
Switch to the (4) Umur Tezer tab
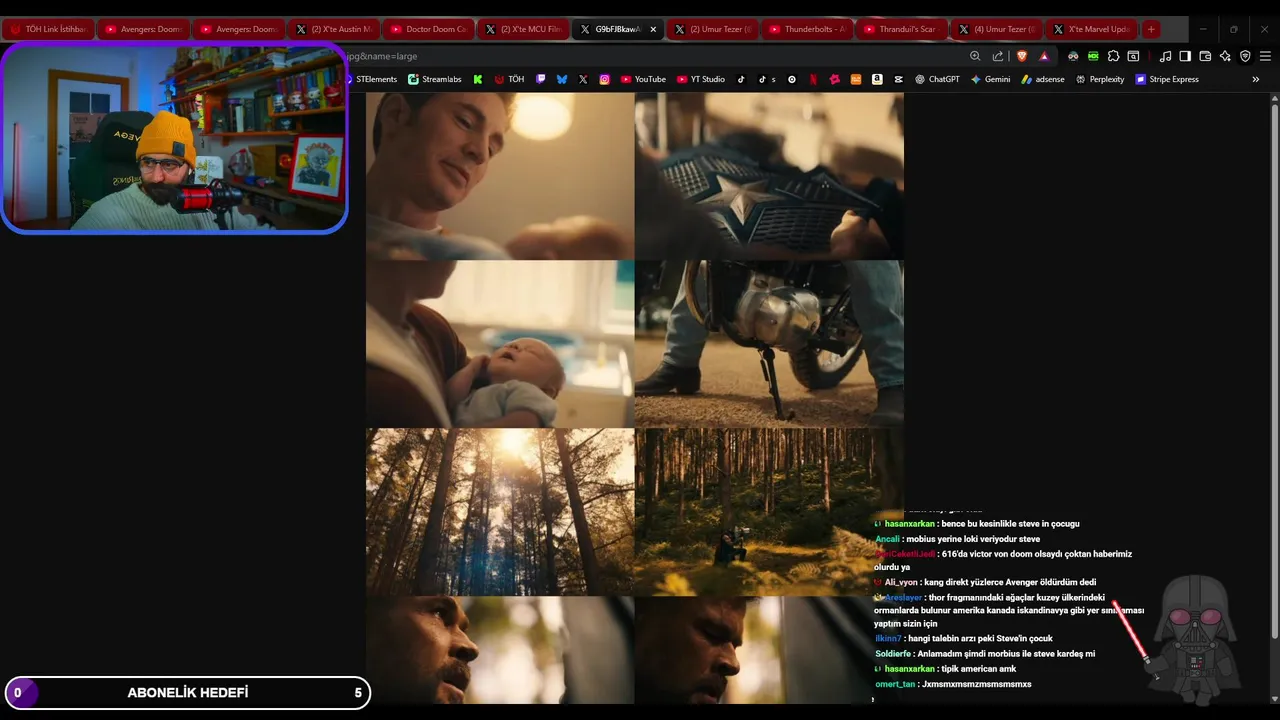(x=996, y=29)
